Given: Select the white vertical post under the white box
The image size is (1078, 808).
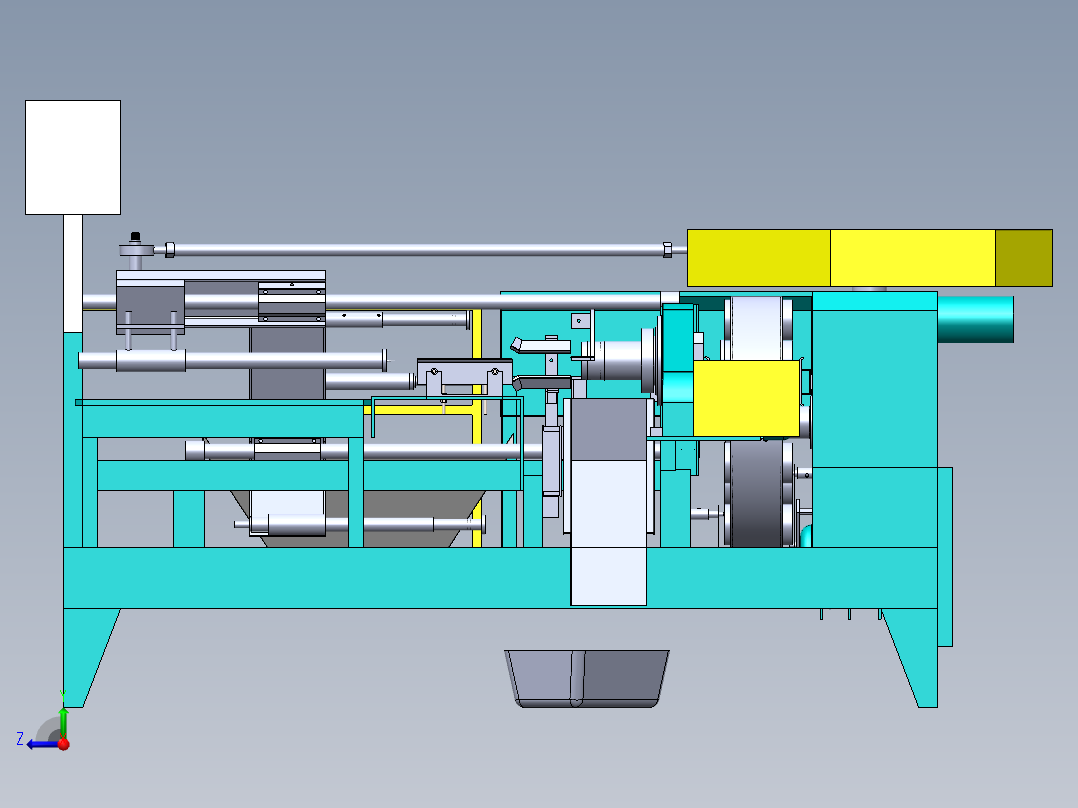Looking at the screenshot, I should (x=73, y=273).
